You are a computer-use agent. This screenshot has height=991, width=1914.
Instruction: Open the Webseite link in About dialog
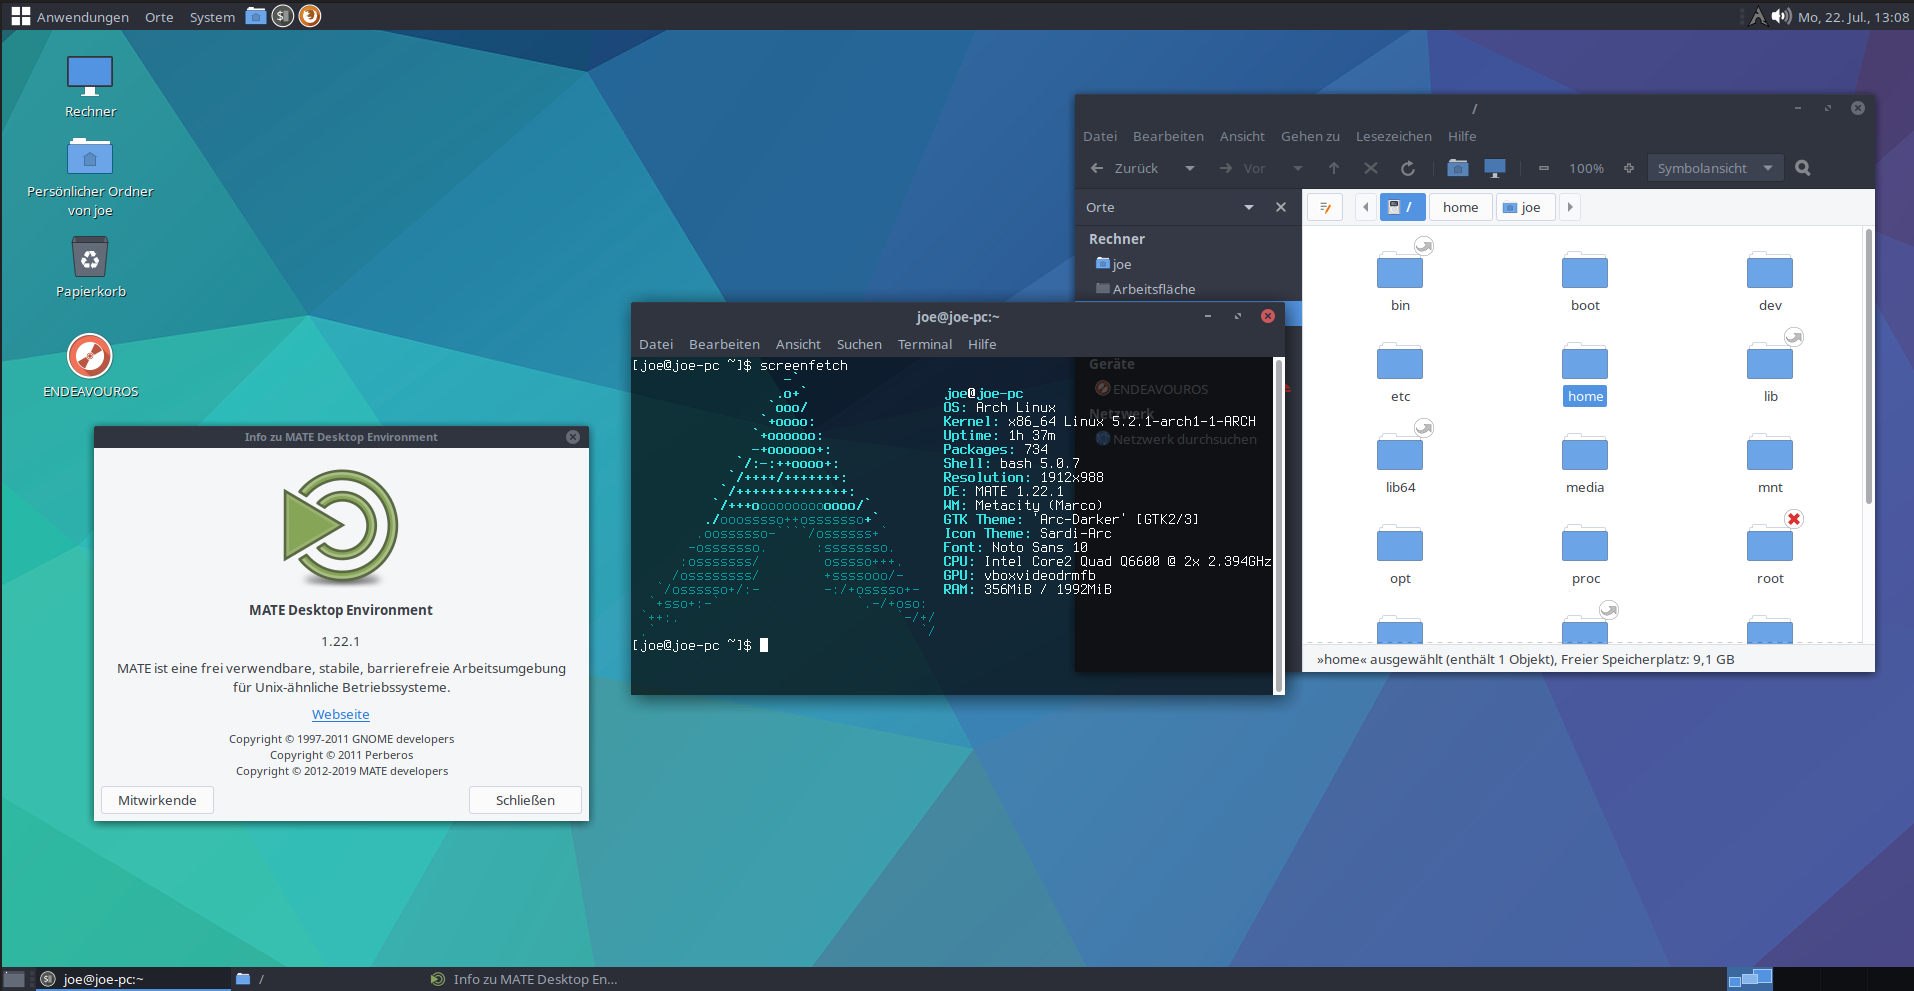[x=341, y=714]
